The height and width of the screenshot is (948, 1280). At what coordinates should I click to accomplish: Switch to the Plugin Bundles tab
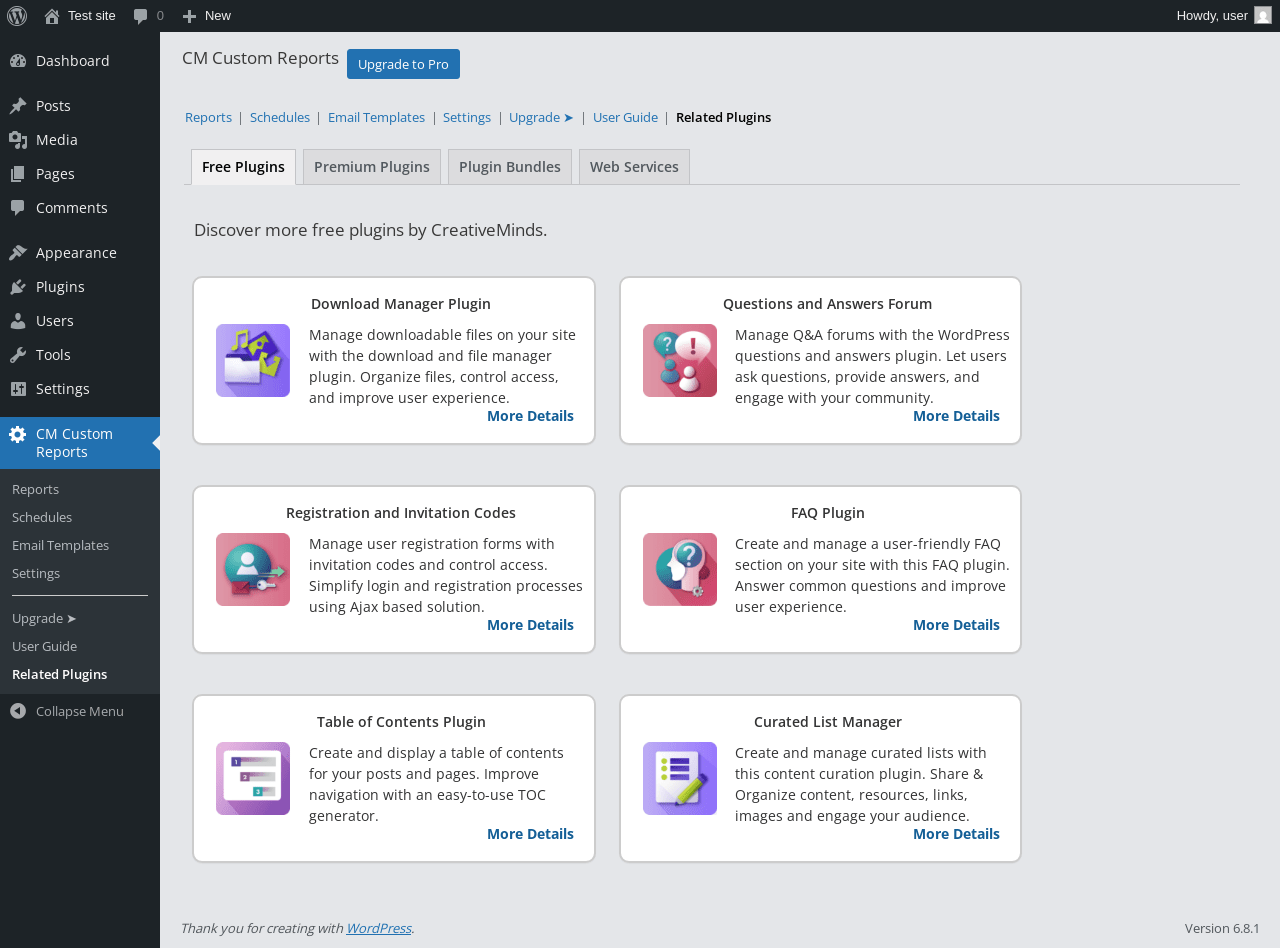[510, 167]
